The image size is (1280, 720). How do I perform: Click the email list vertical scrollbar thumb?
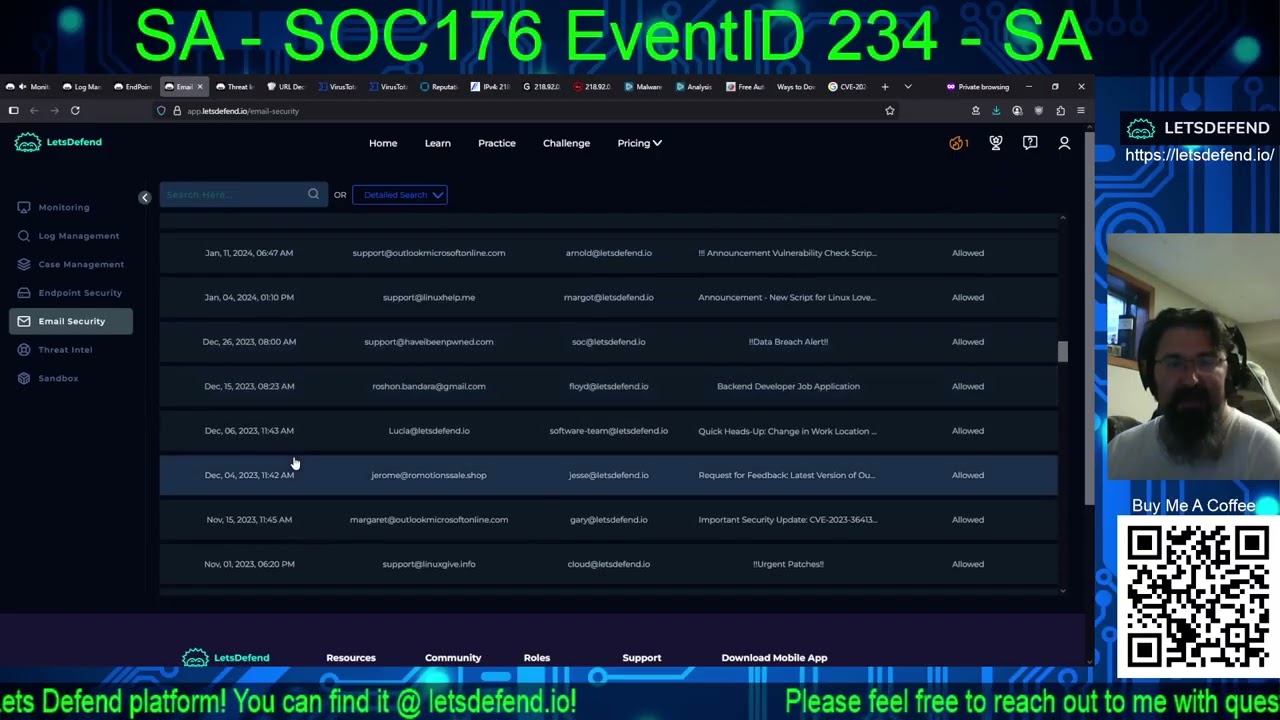pyautogui.click(x=1062, y=352)
